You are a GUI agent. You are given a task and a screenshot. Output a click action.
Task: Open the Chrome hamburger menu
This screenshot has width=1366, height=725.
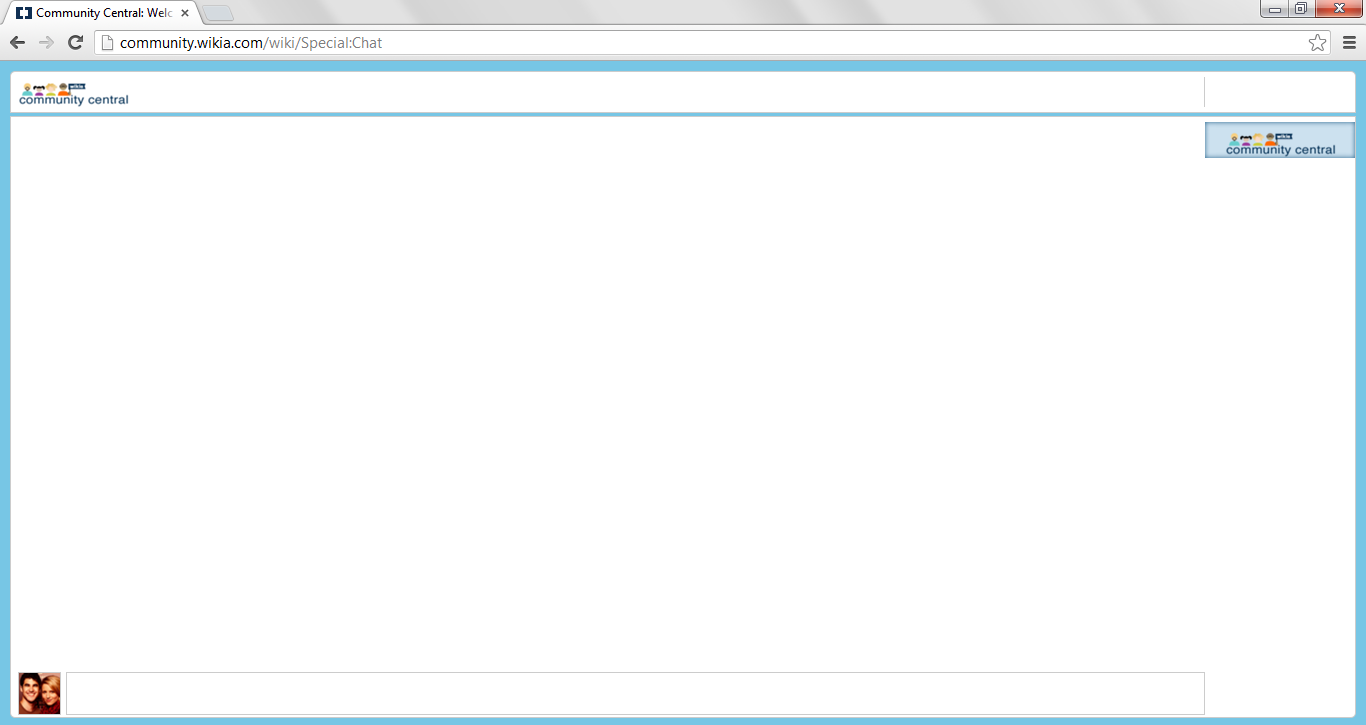coord(1349,43)
